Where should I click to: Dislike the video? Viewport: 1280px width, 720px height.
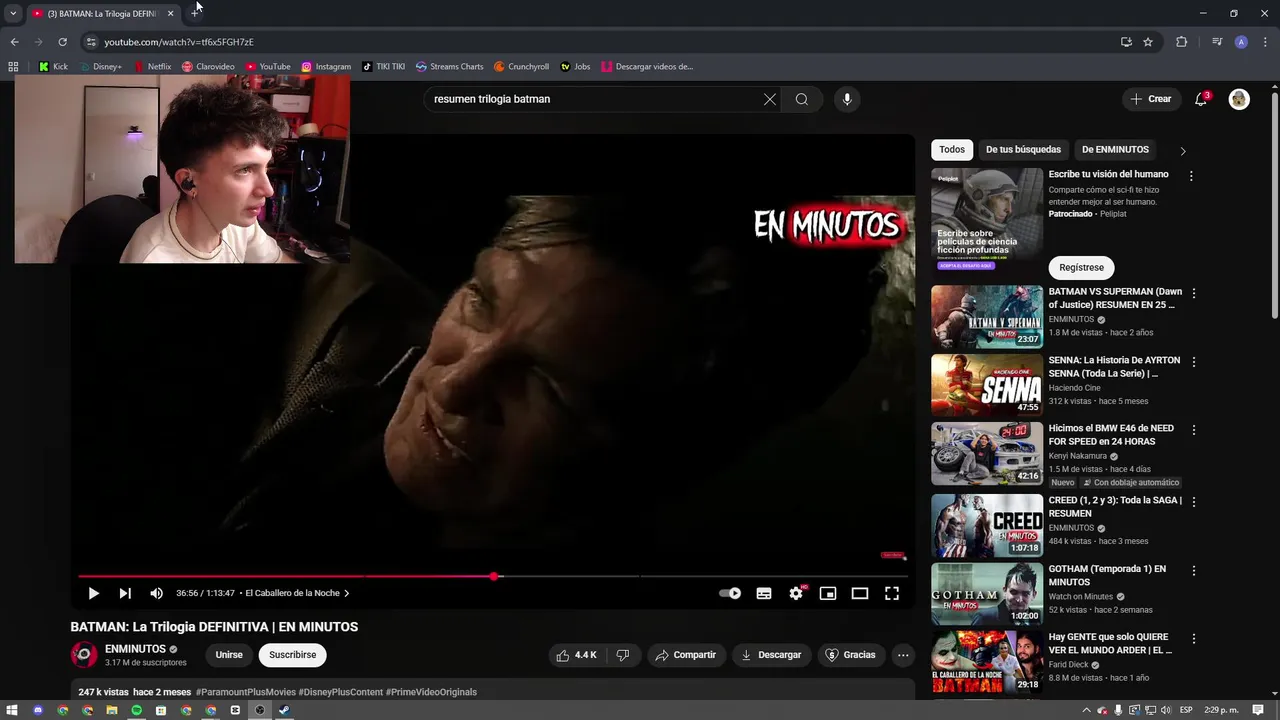622,655
